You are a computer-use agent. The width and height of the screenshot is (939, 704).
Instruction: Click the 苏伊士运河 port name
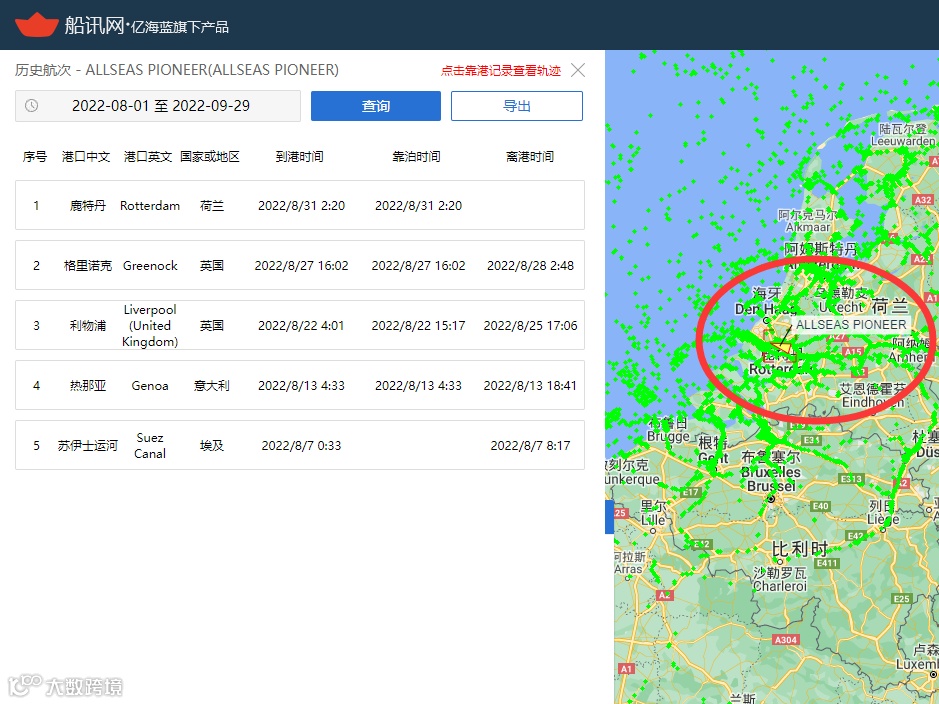pos(87,445)
